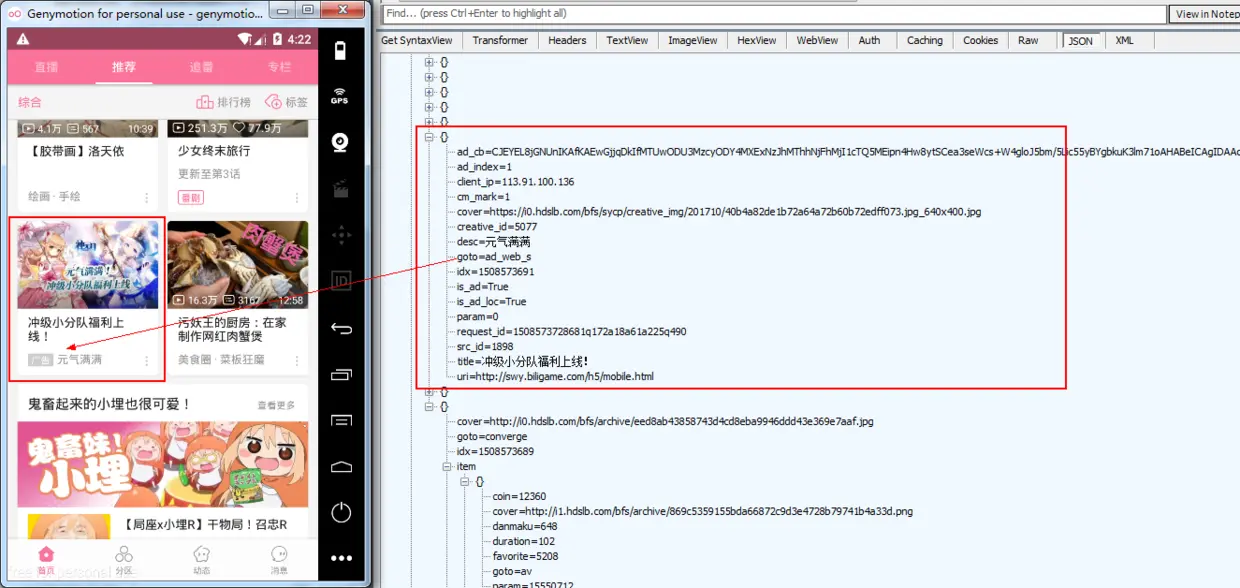Open Genymotion battery widget icon
1240x588 pixels.
[341, 51]
